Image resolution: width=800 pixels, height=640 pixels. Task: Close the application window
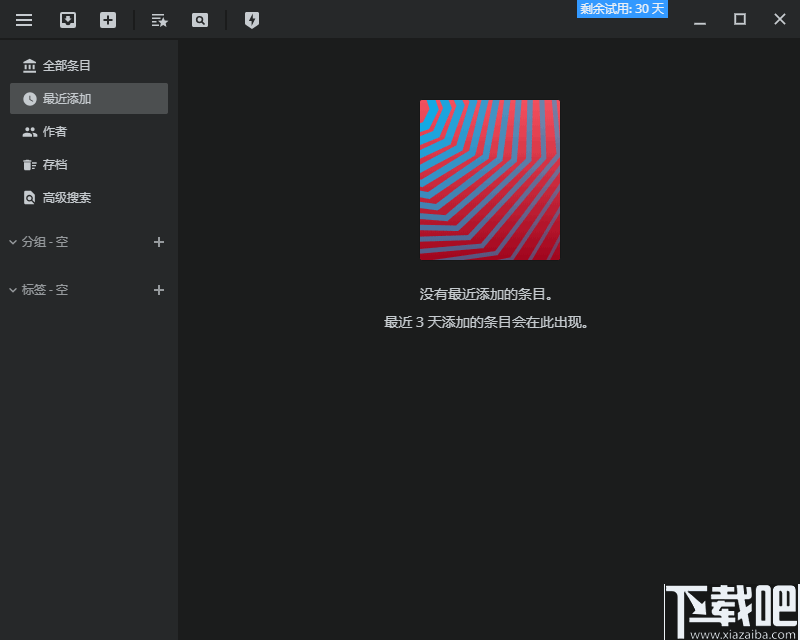[x=780, y=19]
